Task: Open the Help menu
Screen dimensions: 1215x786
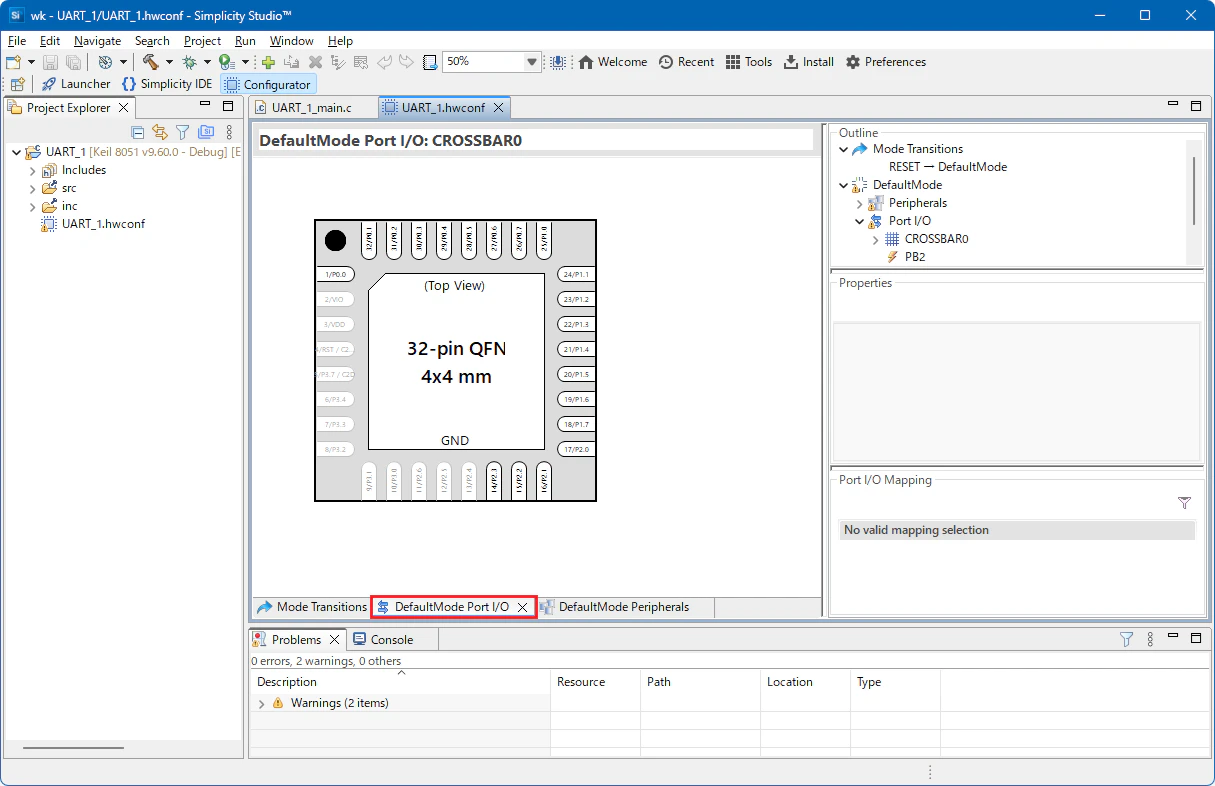Action: point(340,41)
